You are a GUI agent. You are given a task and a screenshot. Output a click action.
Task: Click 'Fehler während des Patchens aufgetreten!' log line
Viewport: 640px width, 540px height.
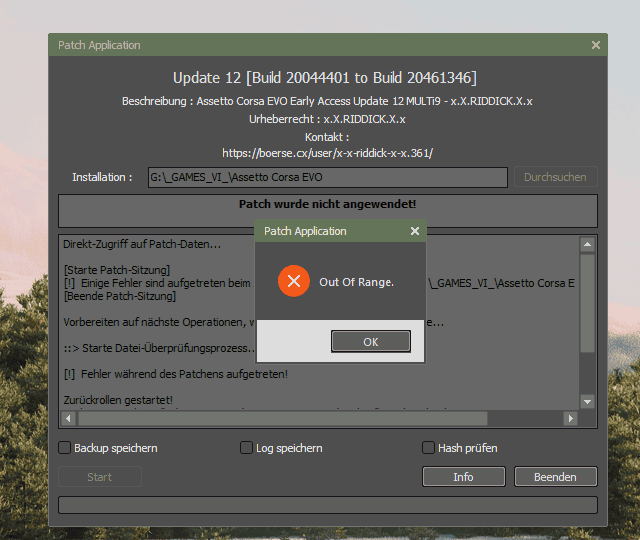pyautogui.click(x=176, y=374)
